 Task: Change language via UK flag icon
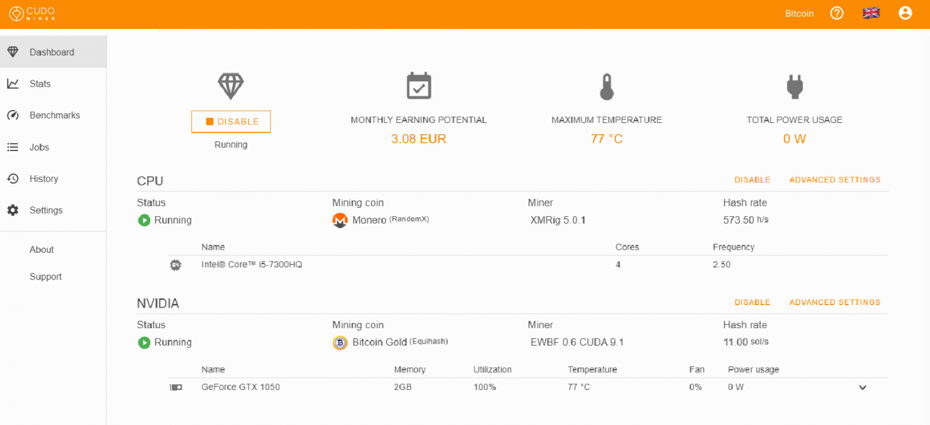click(x=871, y=13)
